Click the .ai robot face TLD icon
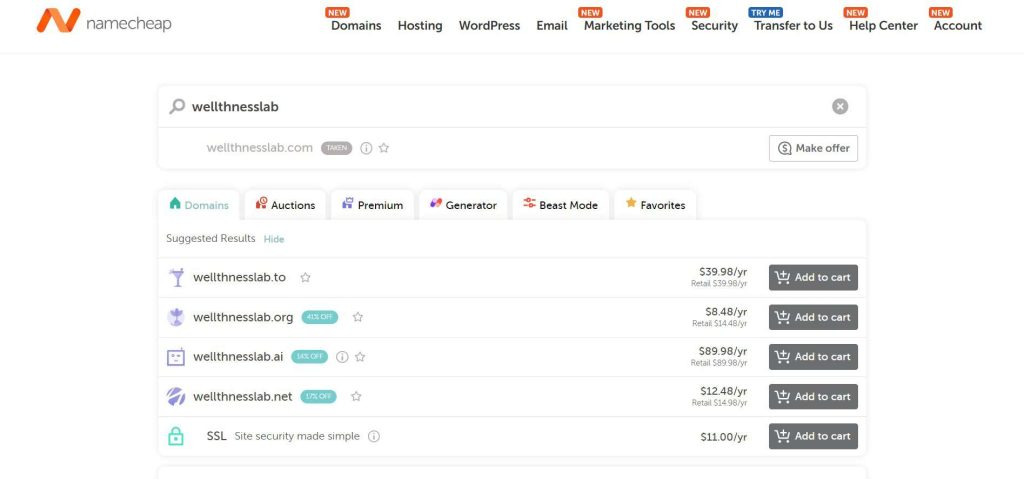This screenshot has width=1024, height=479. [x=176, y=357]
